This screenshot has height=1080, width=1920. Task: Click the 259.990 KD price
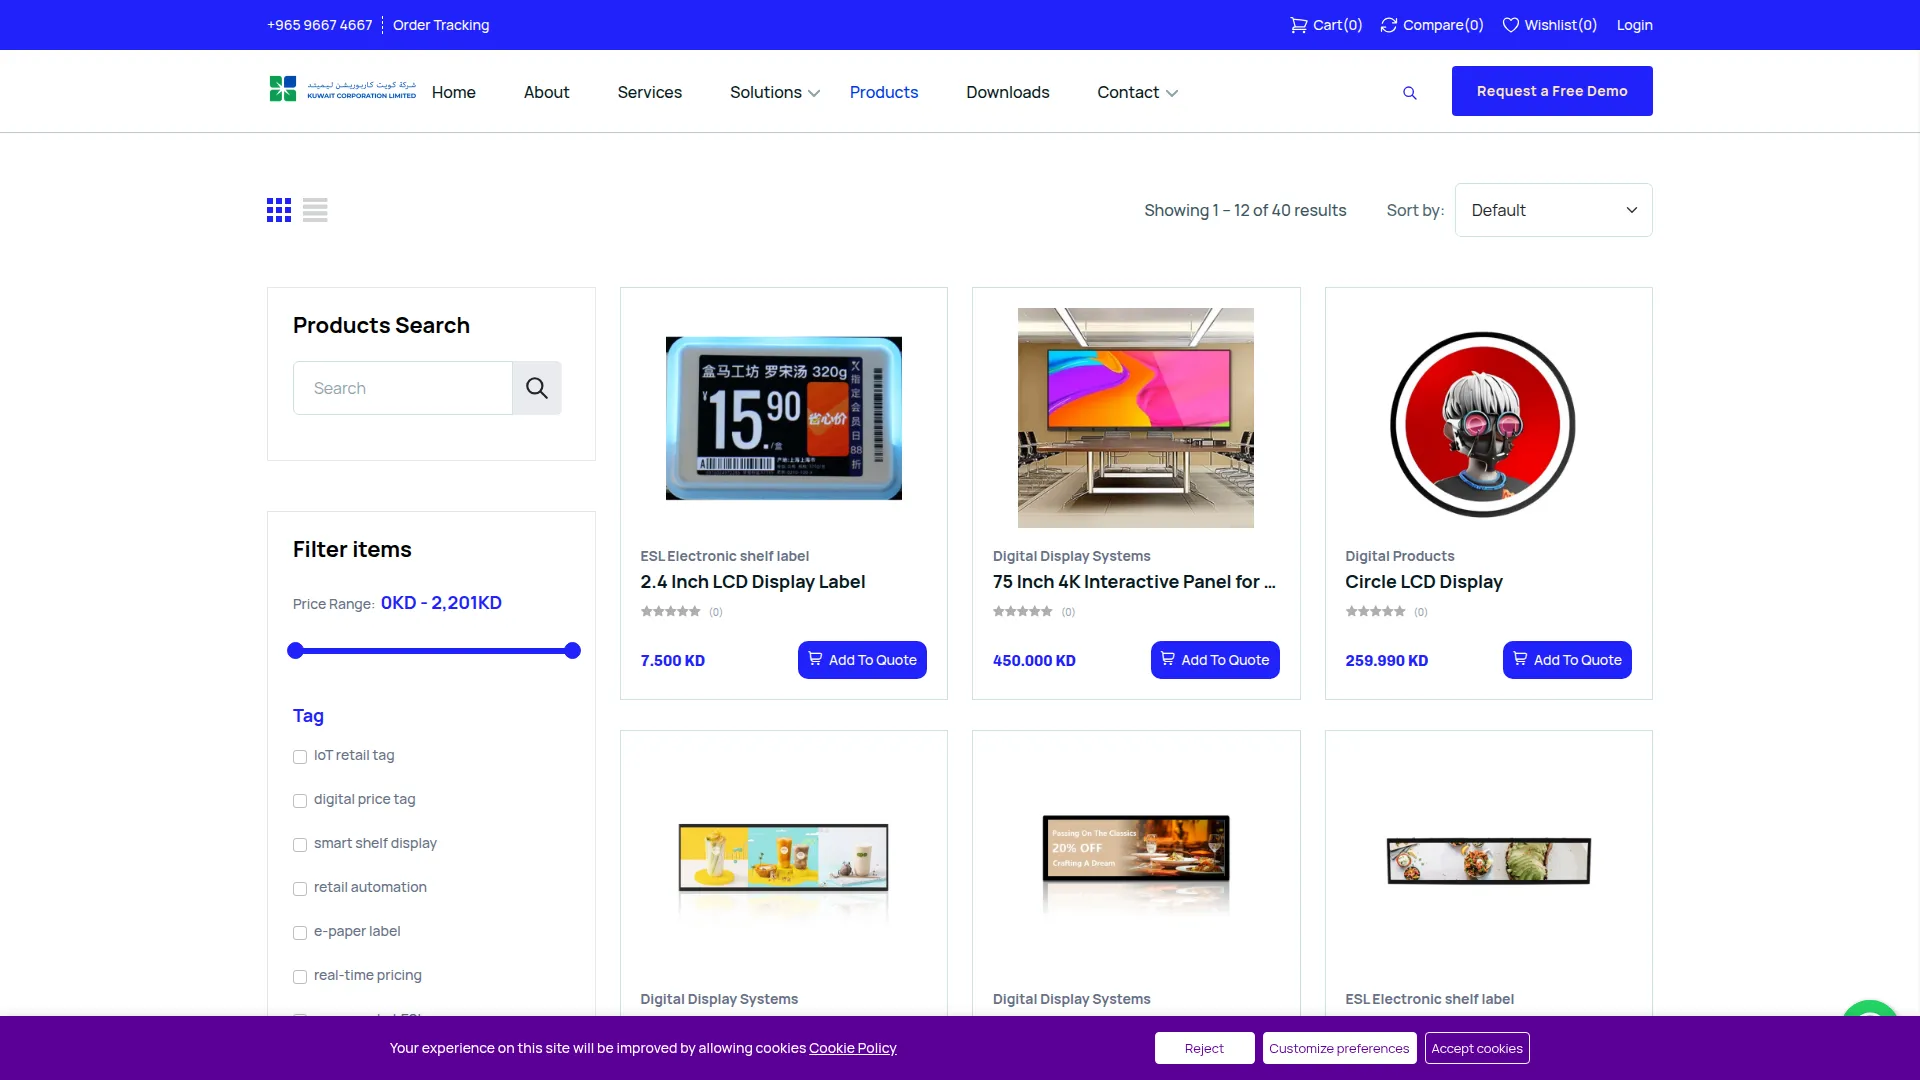1387,661
